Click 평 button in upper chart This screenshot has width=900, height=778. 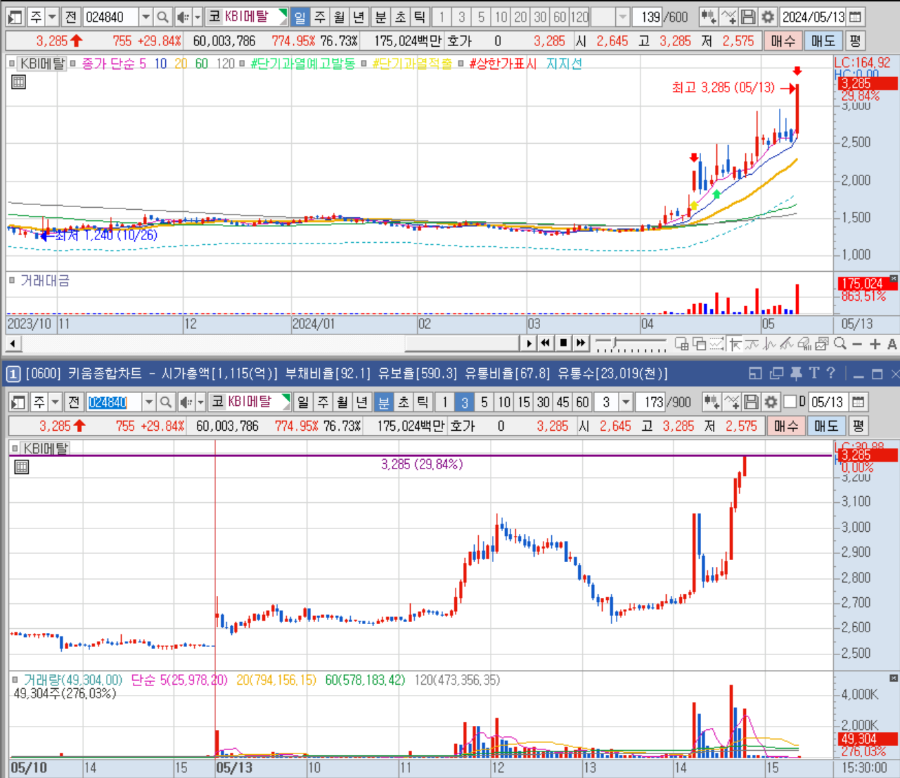[855, 41]
